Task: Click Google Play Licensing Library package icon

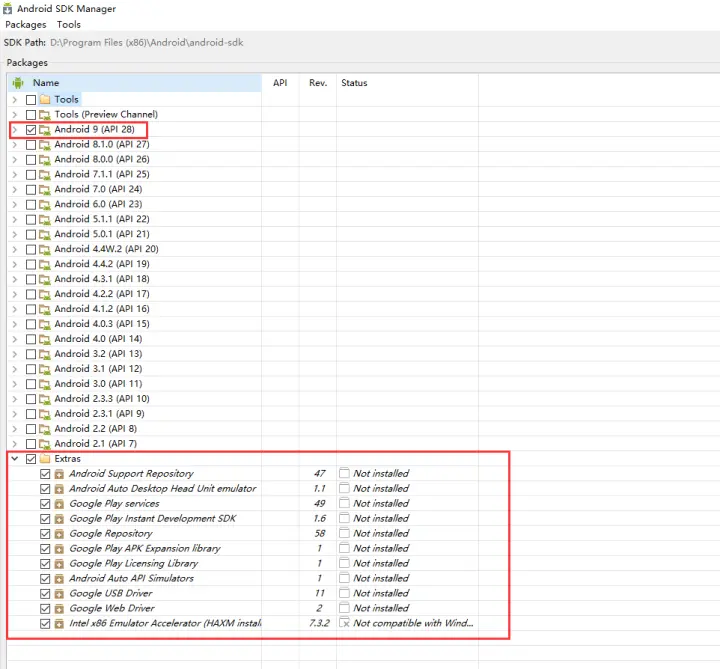Action: pyautogui.click(x=59, y=564)
